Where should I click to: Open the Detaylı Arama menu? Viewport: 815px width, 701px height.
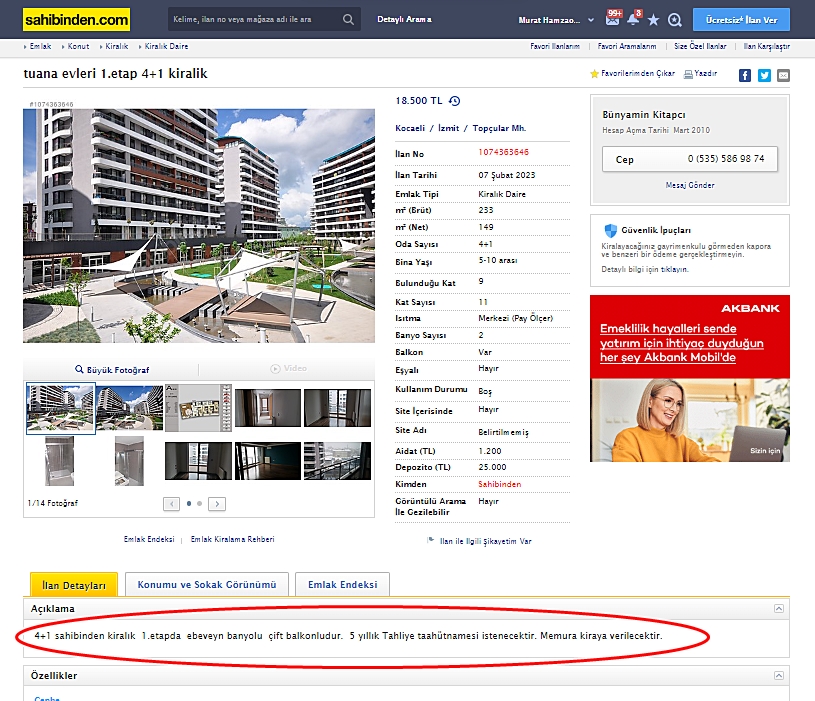click(404, 19)
